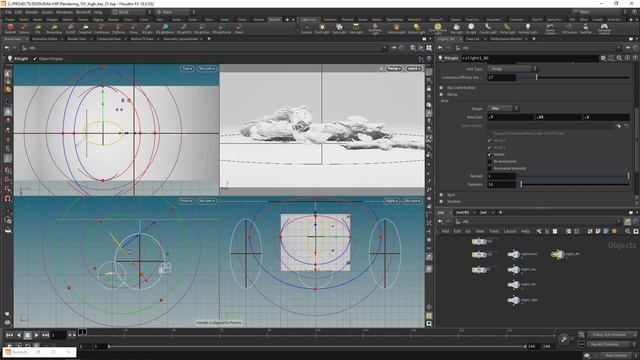Open the Layout menu in network editor

(x=510, y=231)
